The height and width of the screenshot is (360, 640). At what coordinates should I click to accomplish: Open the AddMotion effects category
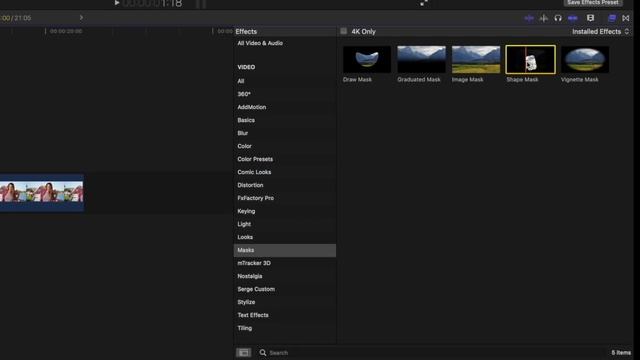tap(252, 107)
